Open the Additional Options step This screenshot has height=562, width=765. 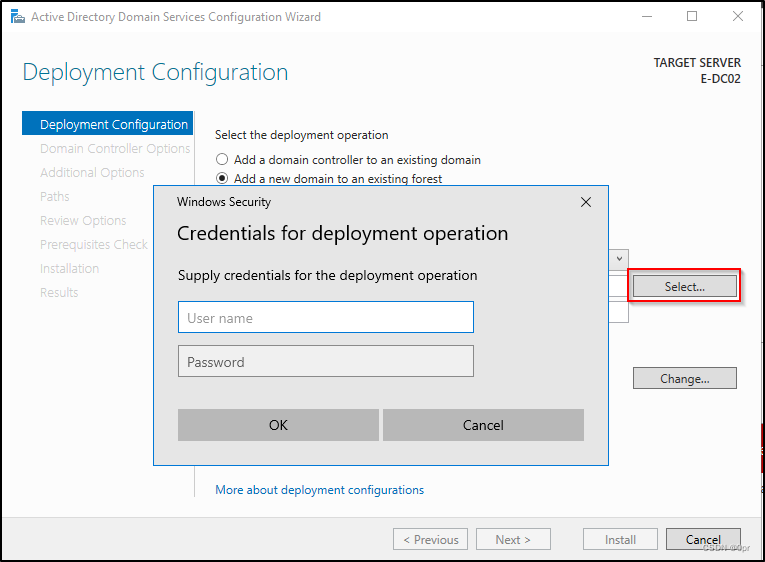click(92, 173)
